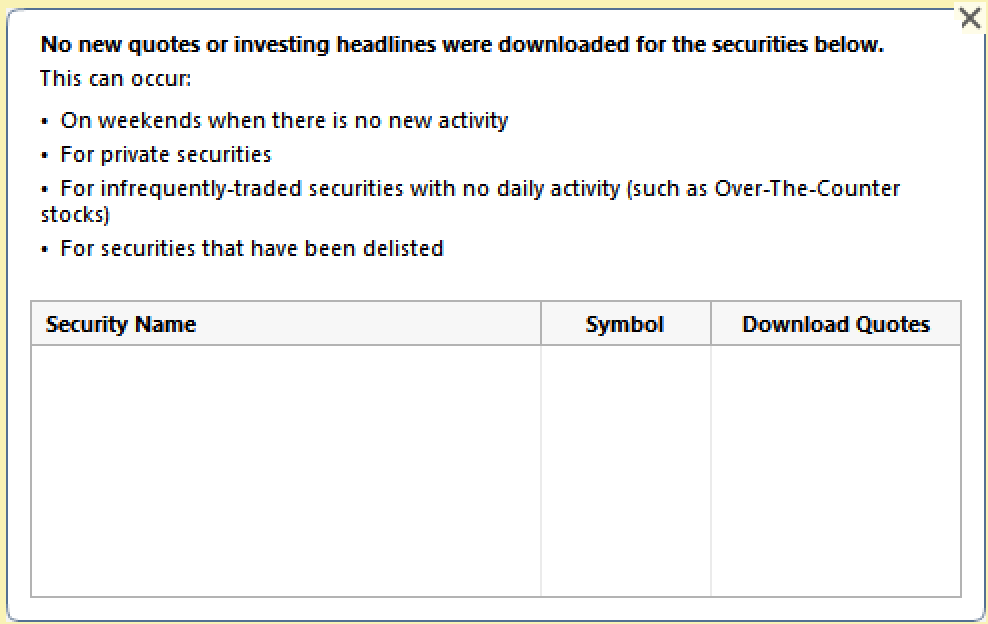Click the 'Over-The-Counter' phrase
The width and height of the screenshot is (988, 624).
coord(807,188)
